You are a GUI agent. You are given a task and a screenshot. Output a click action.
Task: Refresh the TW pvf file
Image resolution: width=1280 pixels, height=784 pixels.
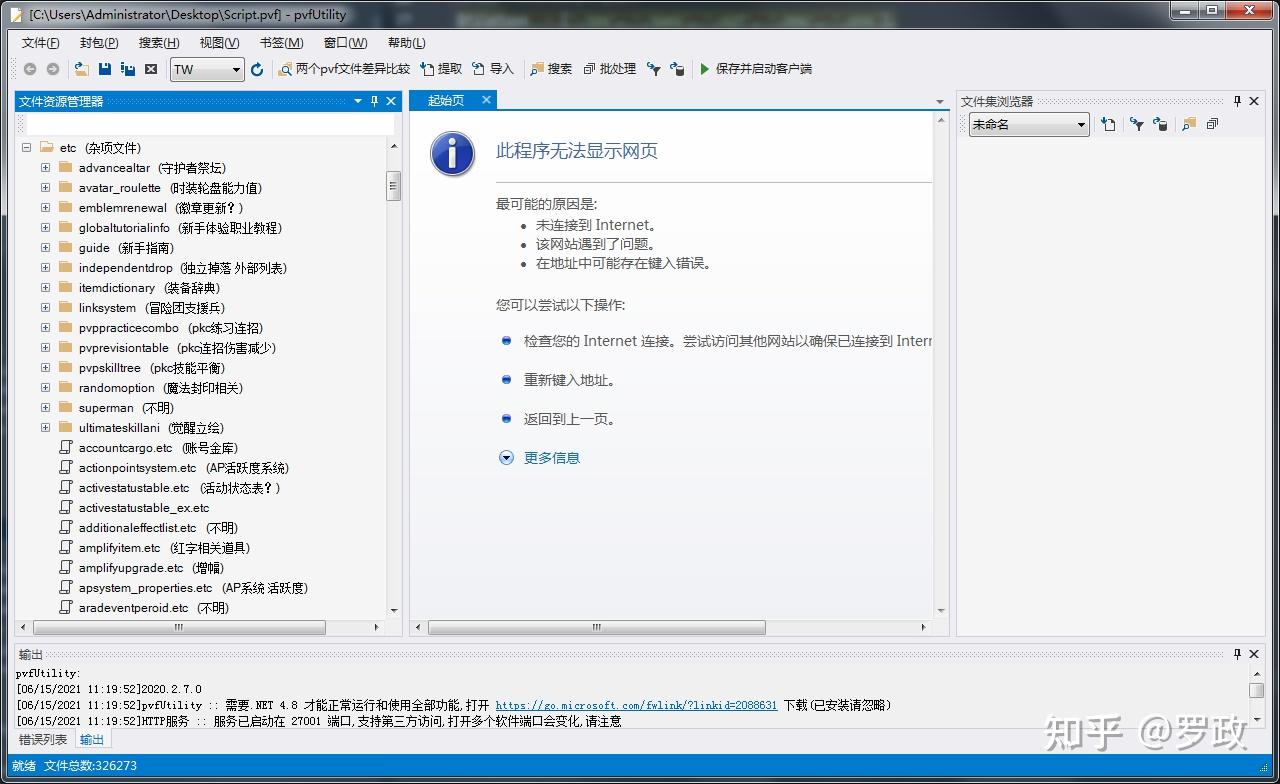coord(257,68)
